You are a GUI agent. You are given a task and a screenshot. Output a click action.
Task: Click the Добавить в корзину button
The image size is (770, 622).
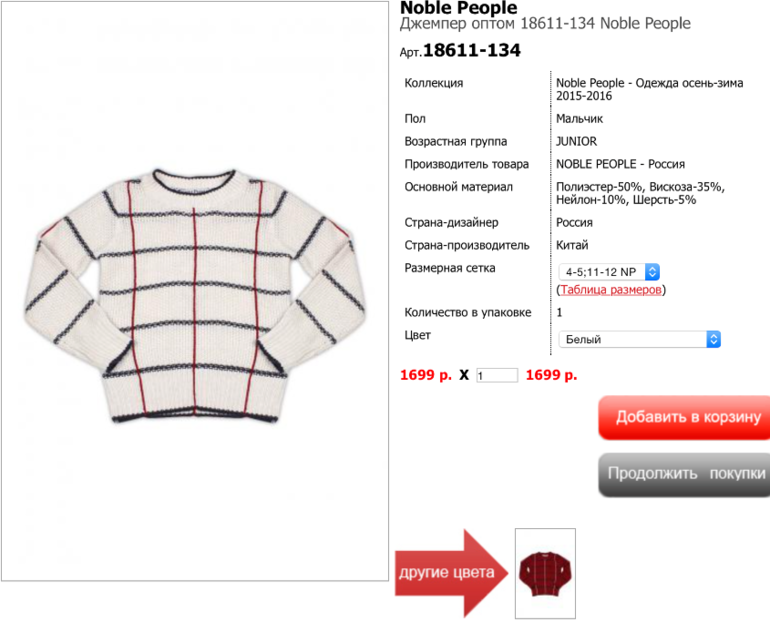(684, 417)
